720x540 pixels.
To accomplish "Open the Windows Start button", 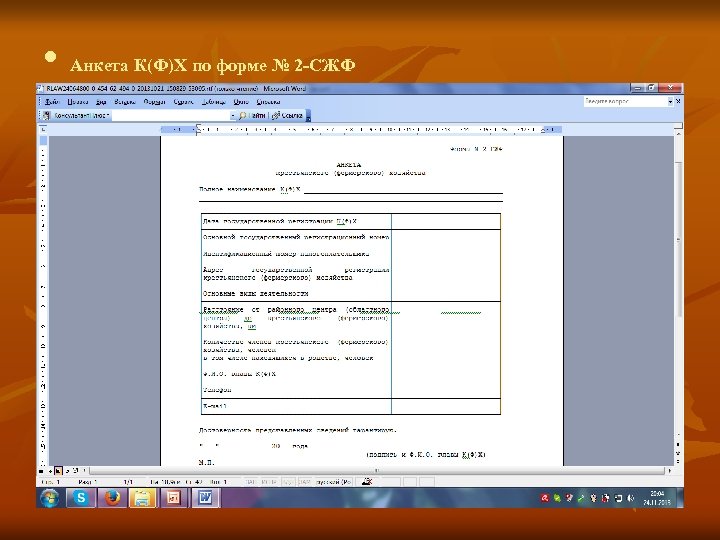I will (49, 498).
